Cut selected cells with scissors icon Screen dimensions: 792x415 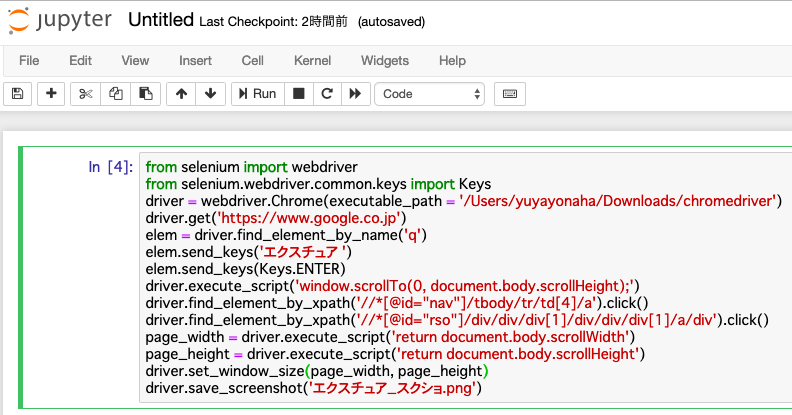pyautogui.click(x=86, y=94)
